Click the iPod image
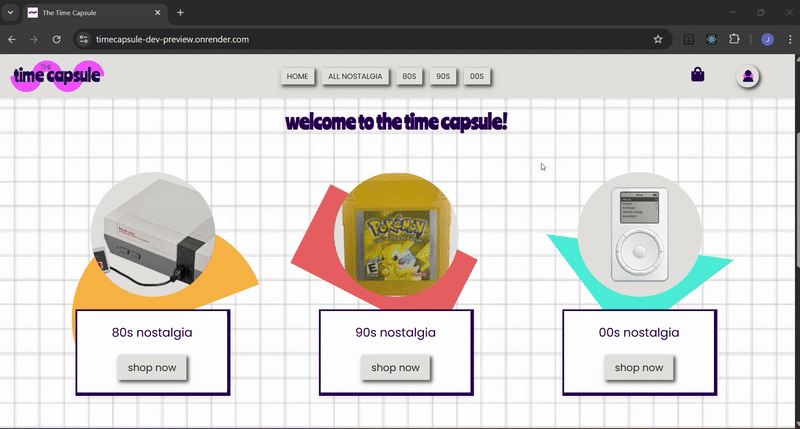 640,235
